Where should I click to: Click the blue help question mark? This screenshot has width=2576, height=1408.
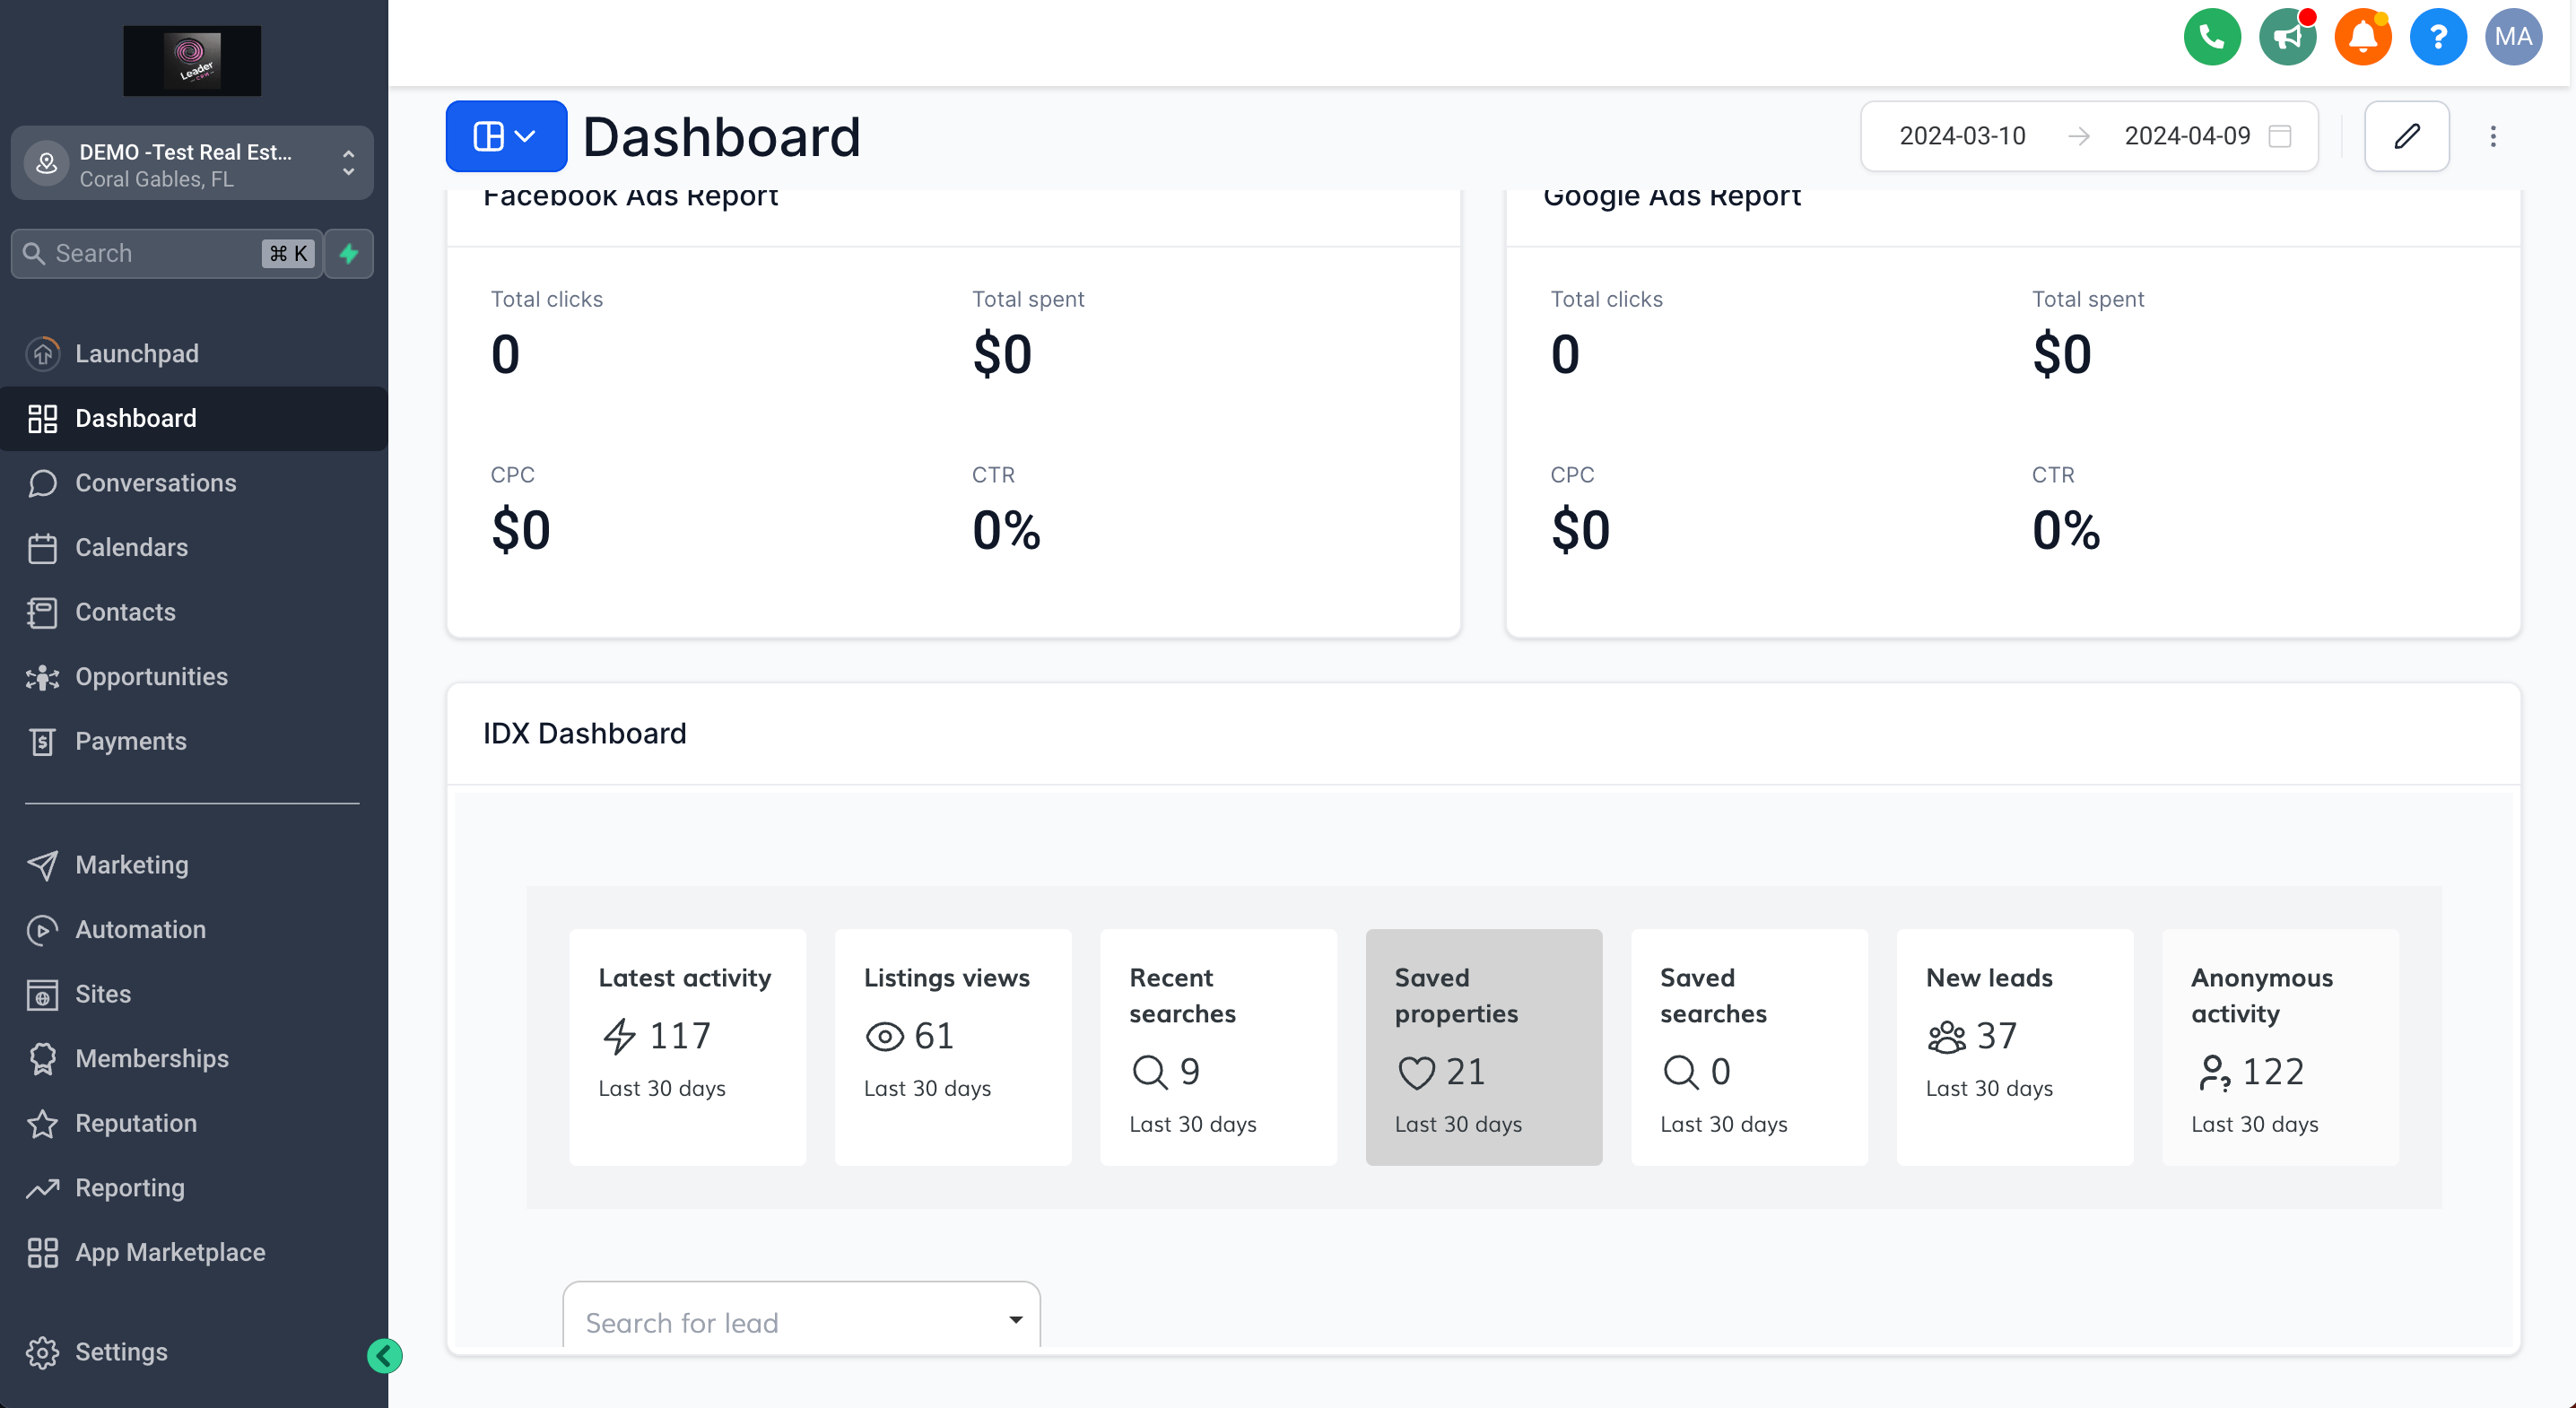(2437, 37)
